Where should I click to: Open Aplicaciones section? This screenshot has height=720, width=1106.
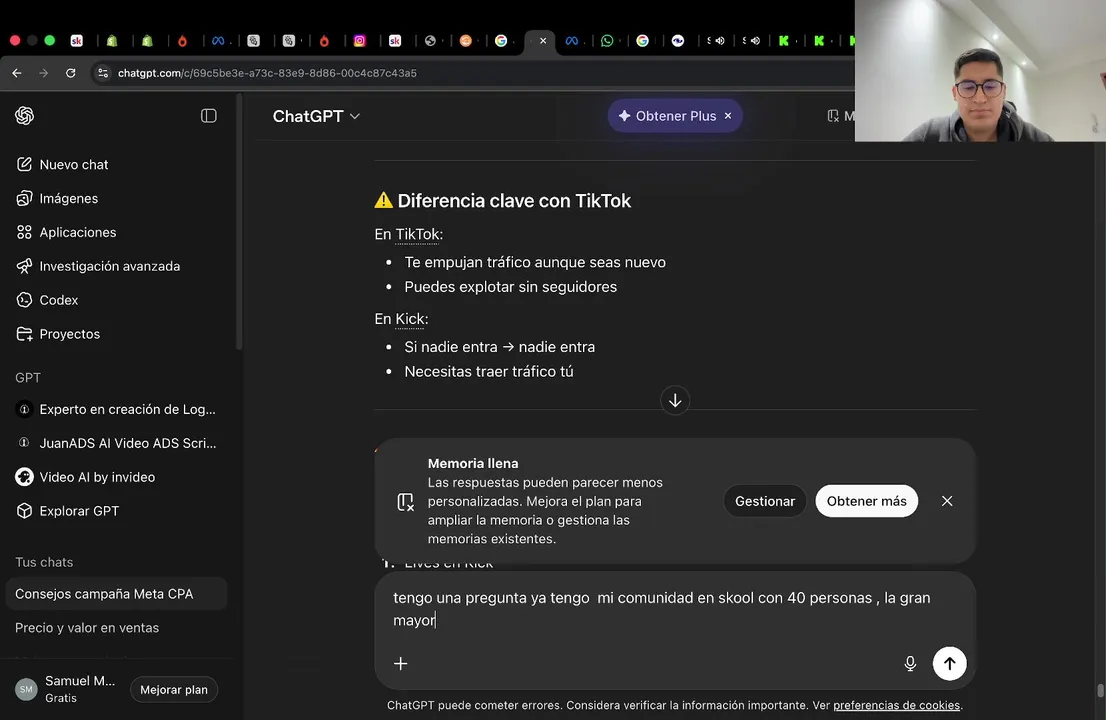coord(116,232)
